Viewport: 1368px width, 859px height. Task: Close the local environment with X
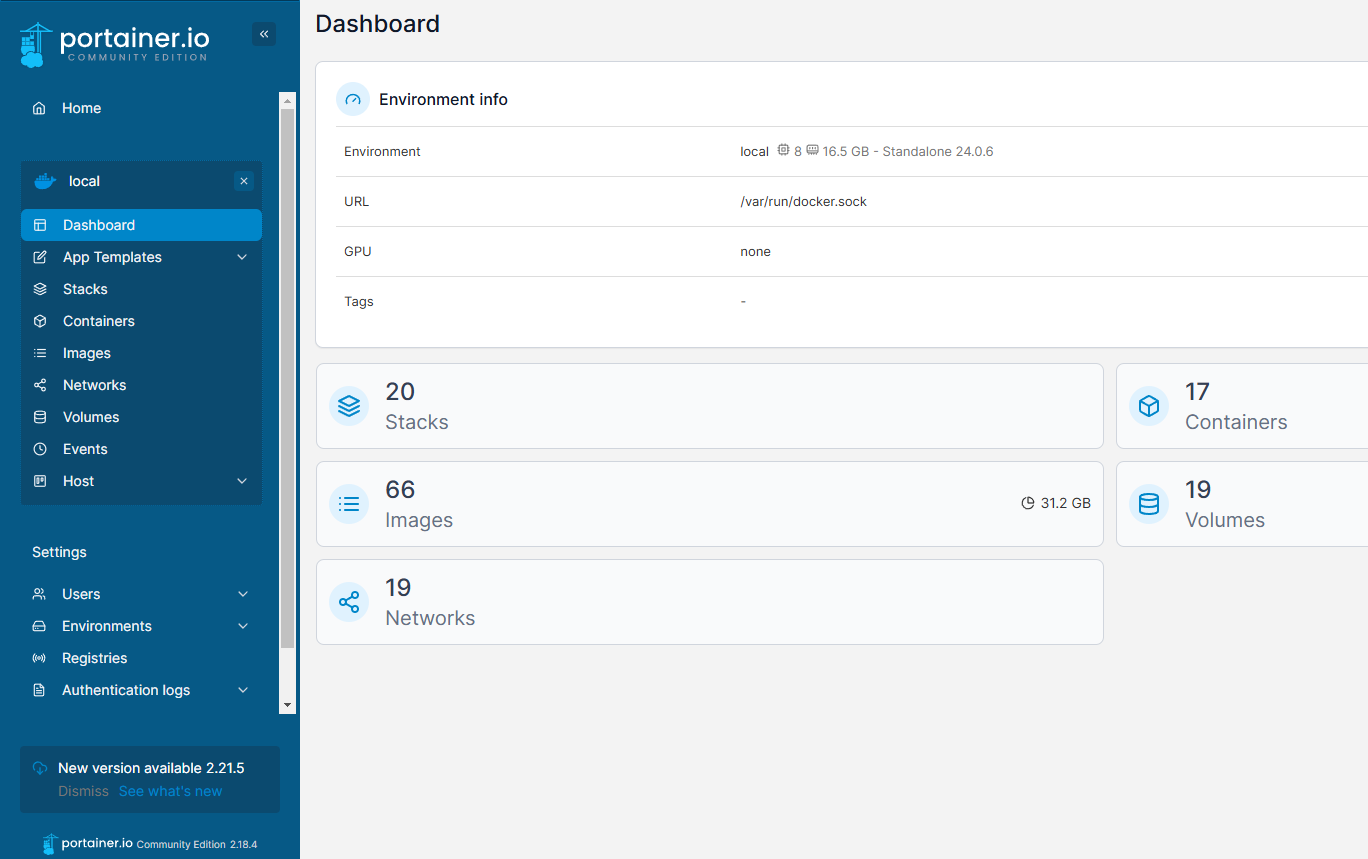click(244, 181)
